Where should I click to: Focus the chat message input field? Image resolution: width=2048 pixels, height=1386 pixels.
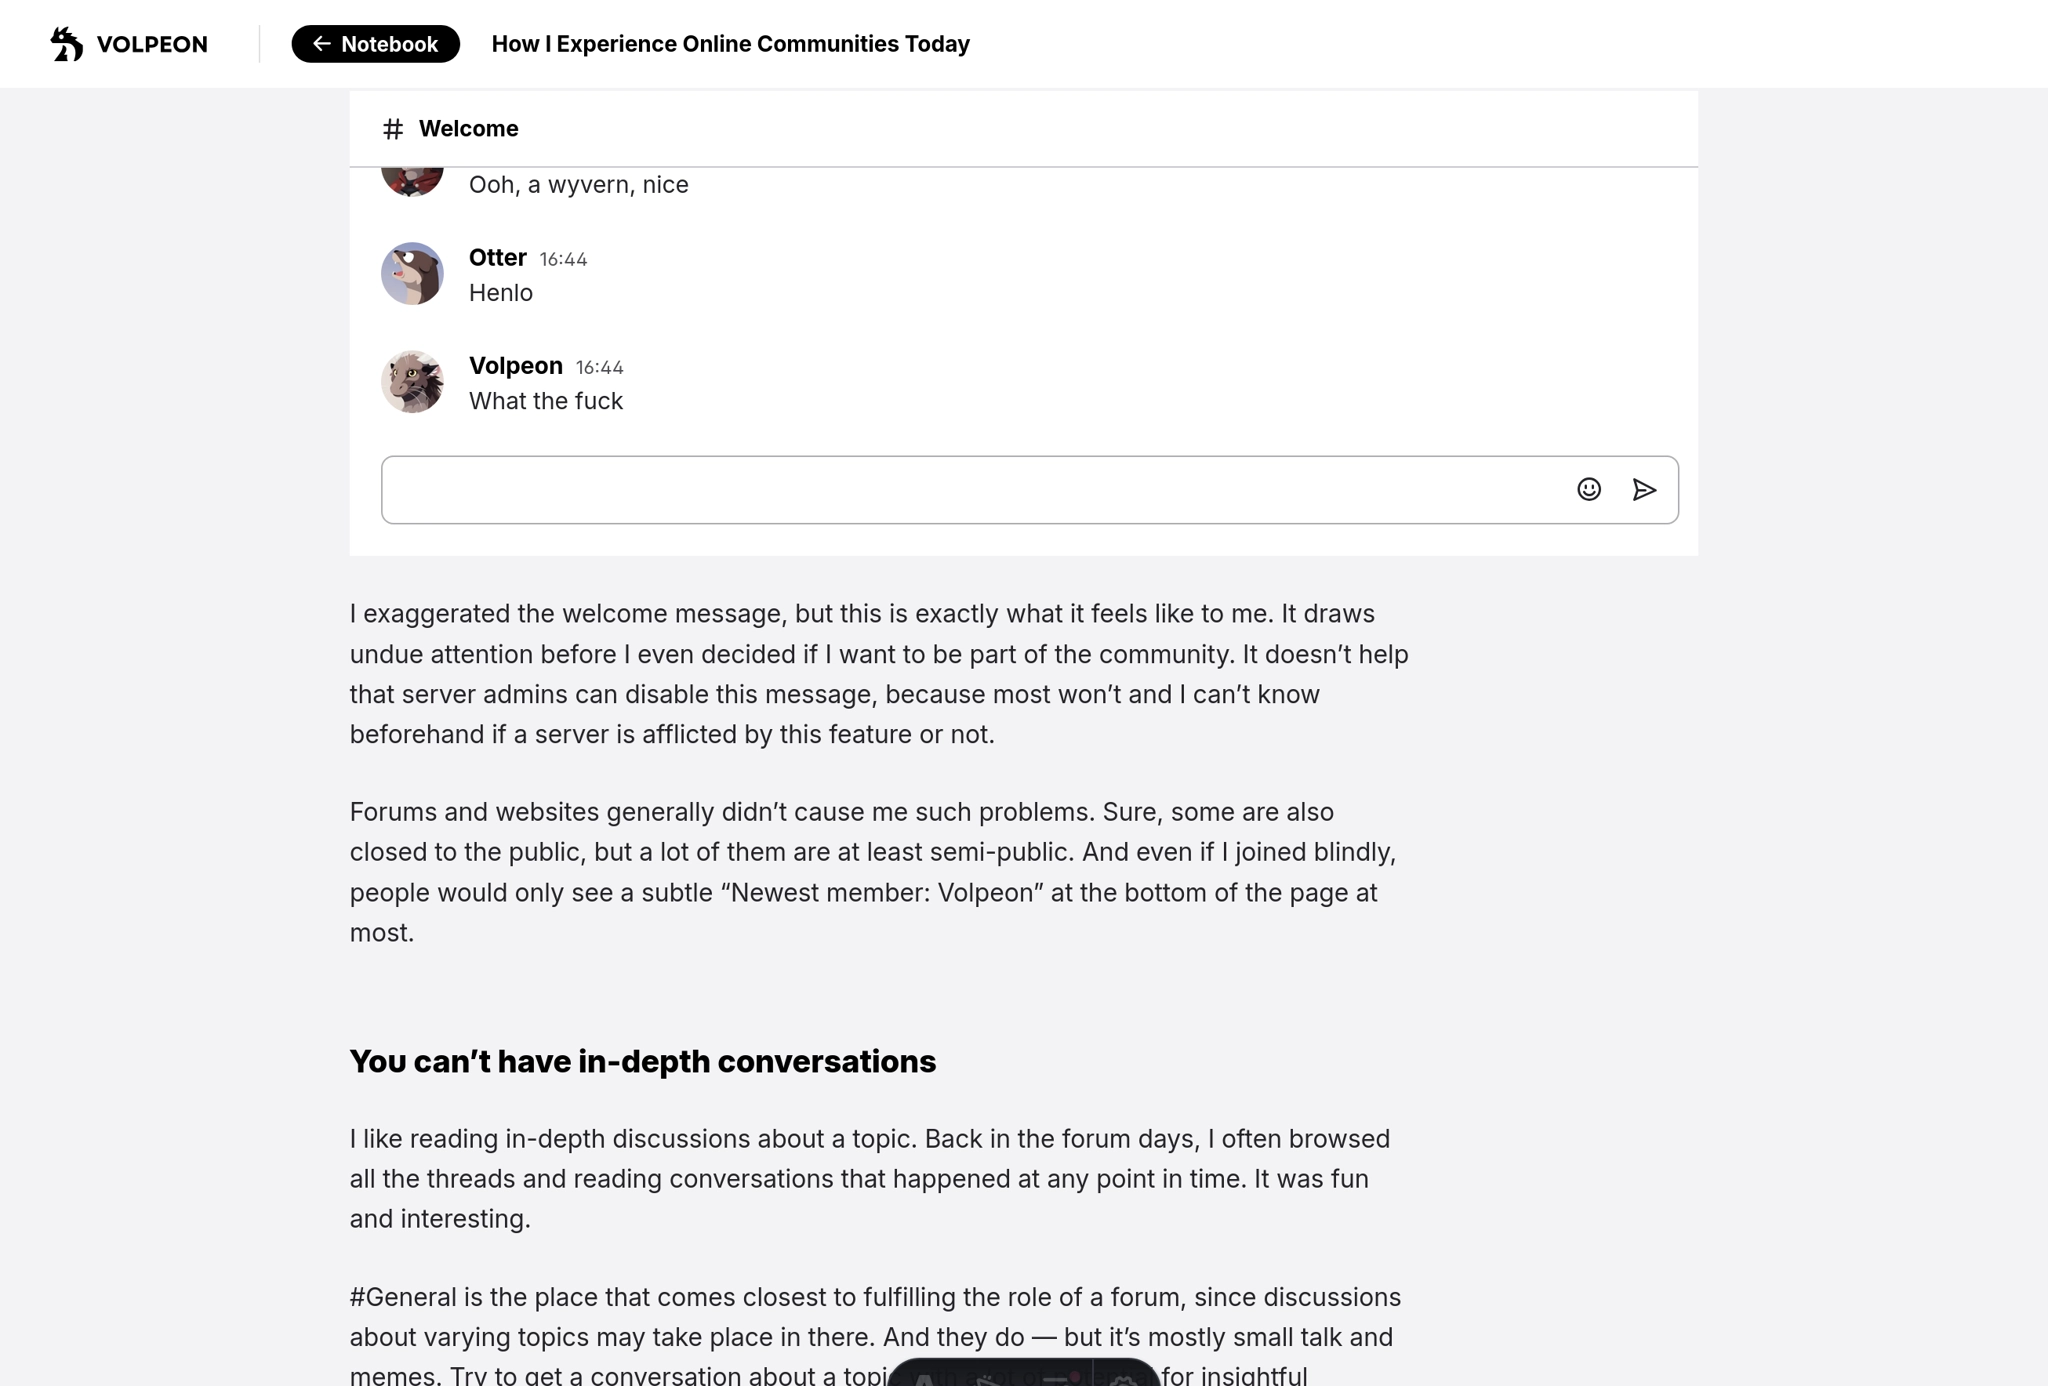click(x=970, y=490)
